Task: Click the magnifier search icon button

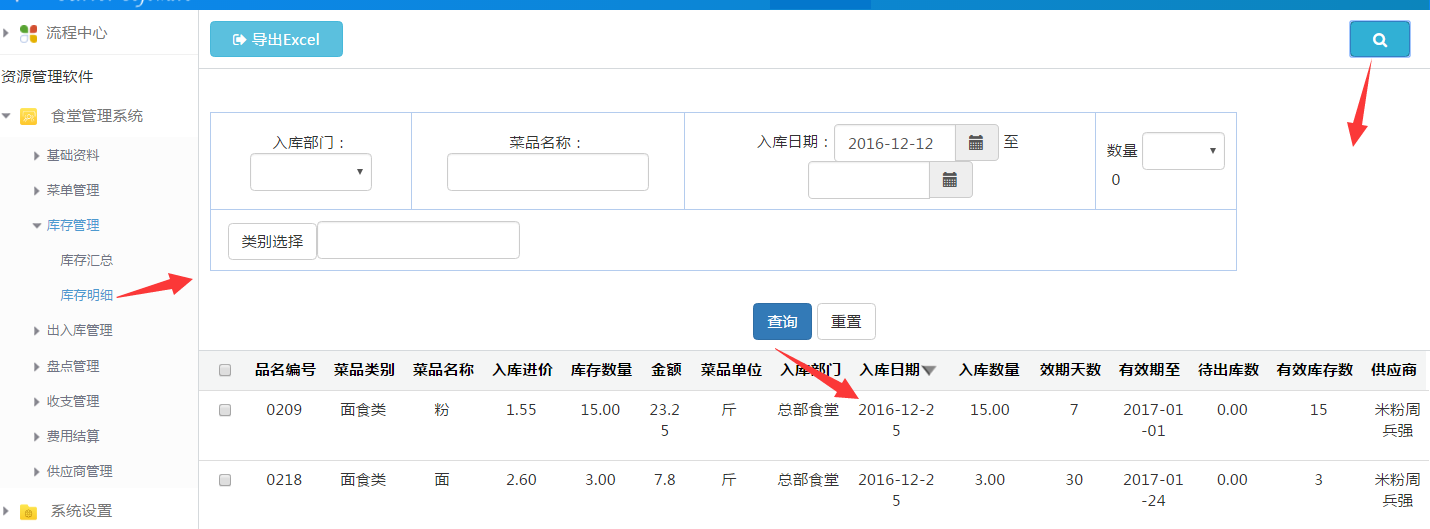Action: coord(1379,40)
